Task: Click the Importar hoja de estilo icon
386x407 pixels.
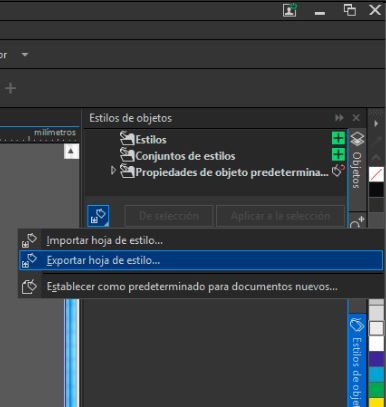Action: pyautogui.click(x=29, y=240)
